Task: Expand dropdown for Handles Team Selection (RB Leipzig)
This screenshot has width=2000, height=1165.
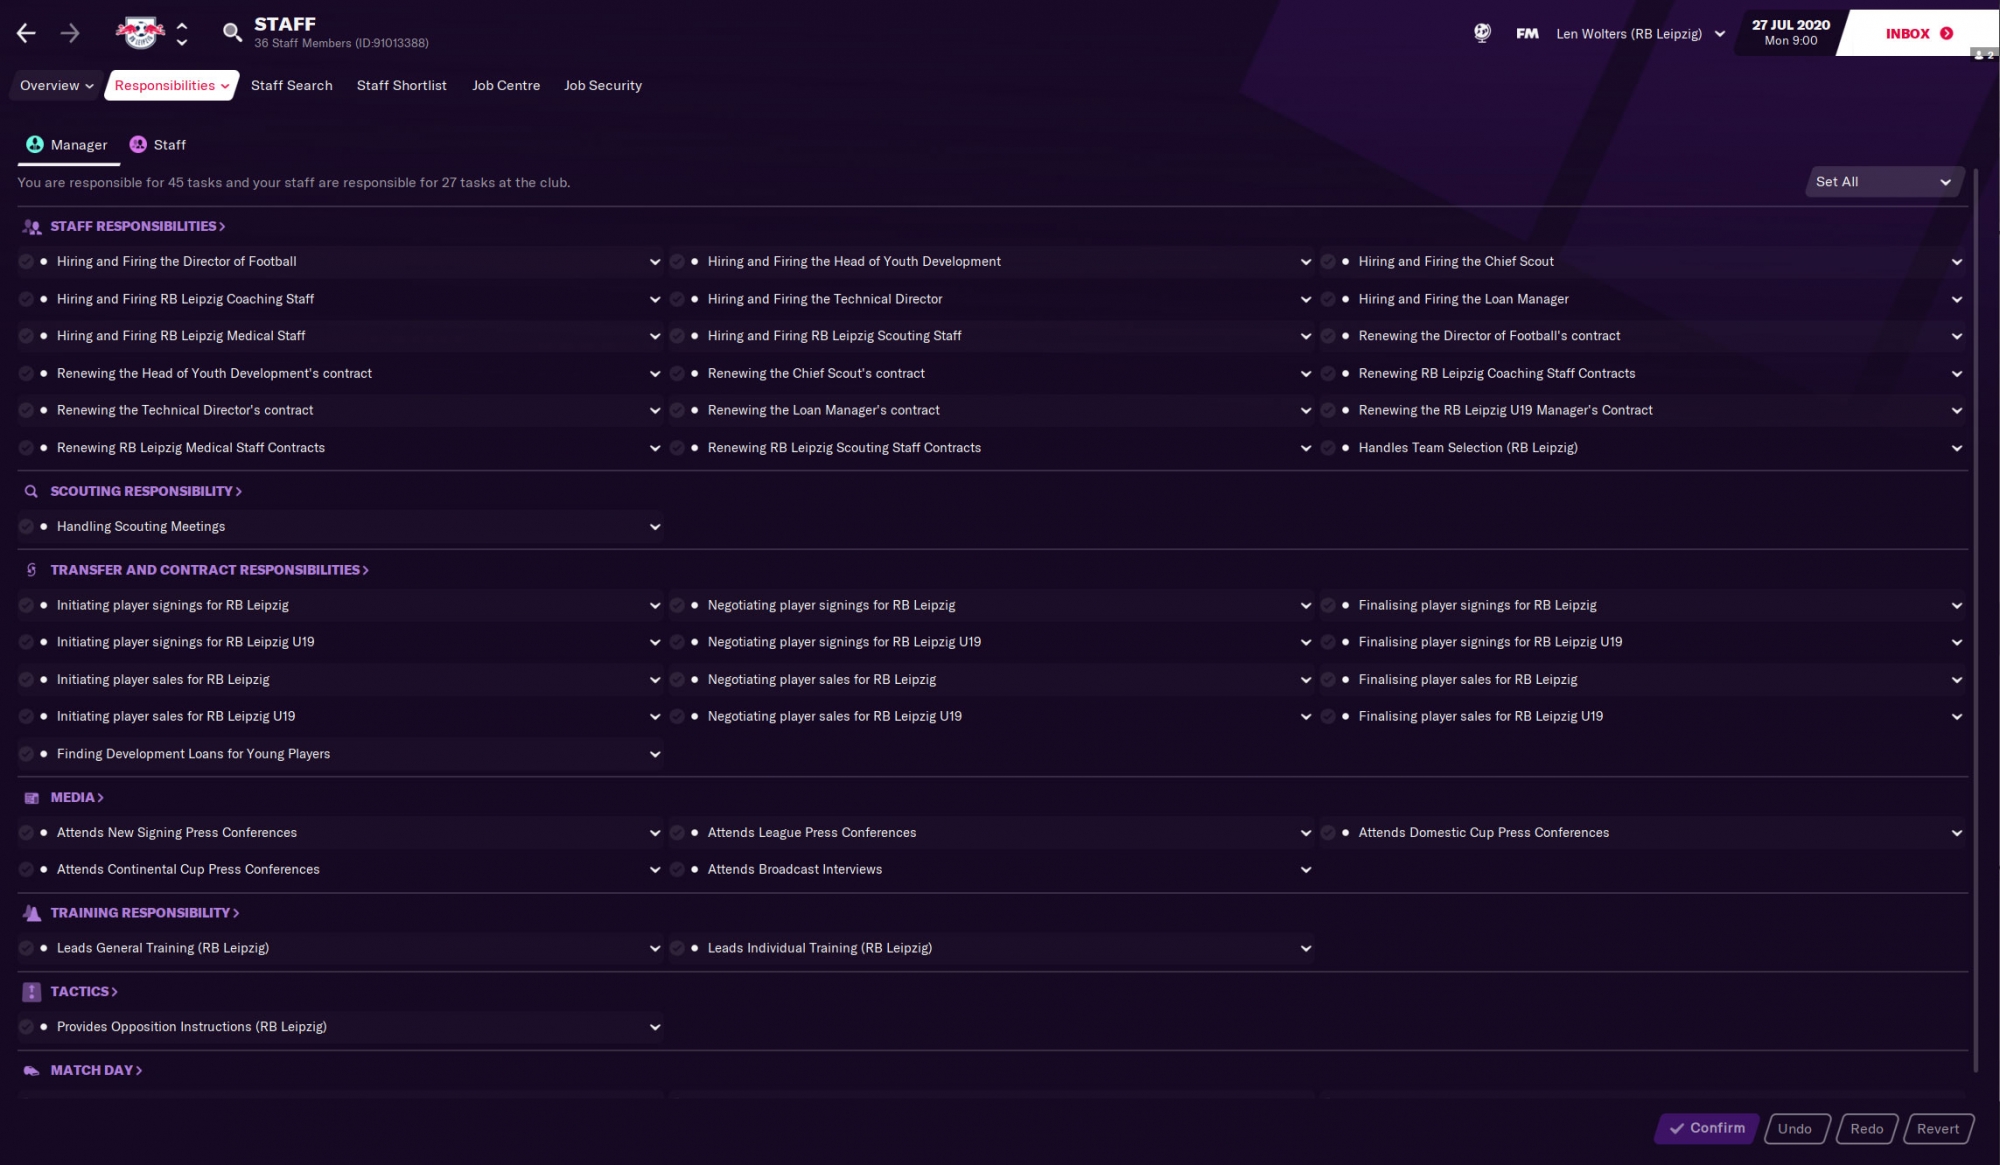Action: coord(1956,448)
